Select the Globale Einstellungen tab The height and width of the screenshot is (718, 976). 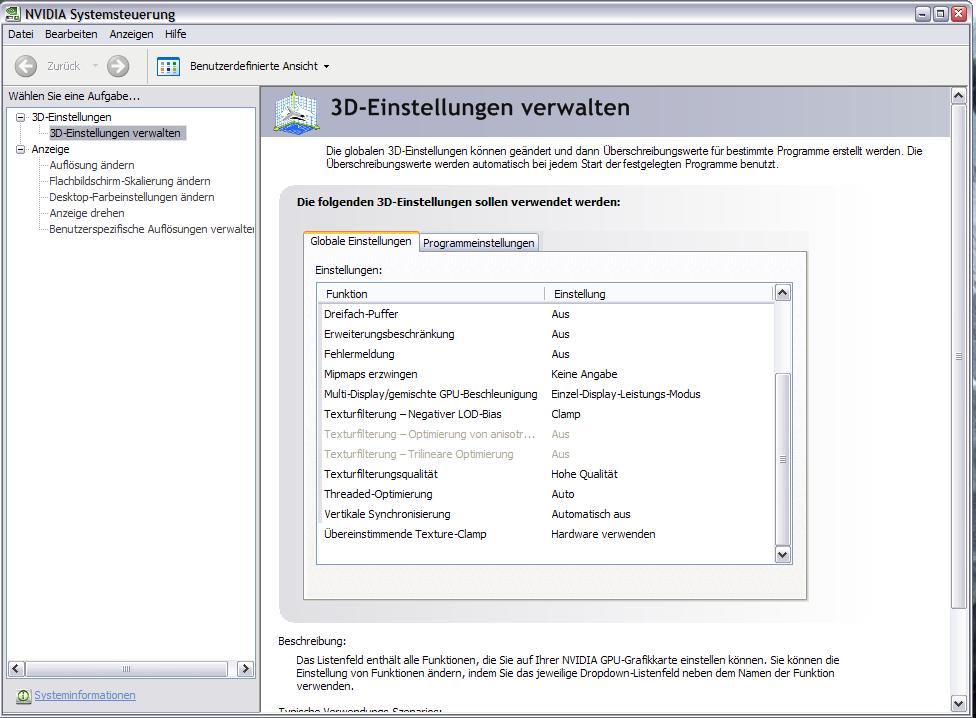point(361,241)
